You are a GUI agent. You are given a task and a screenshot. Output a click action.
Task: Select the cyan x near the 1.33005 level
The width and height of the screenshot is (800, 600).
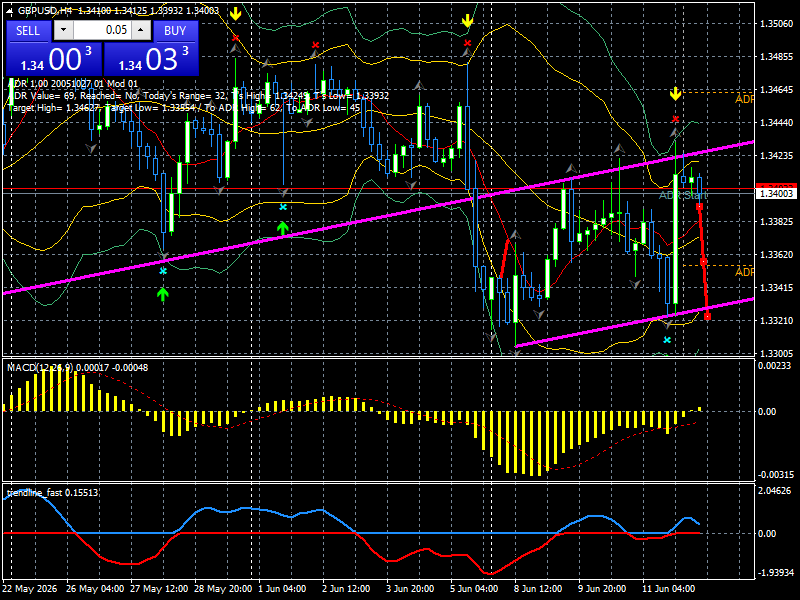point(667,340)
